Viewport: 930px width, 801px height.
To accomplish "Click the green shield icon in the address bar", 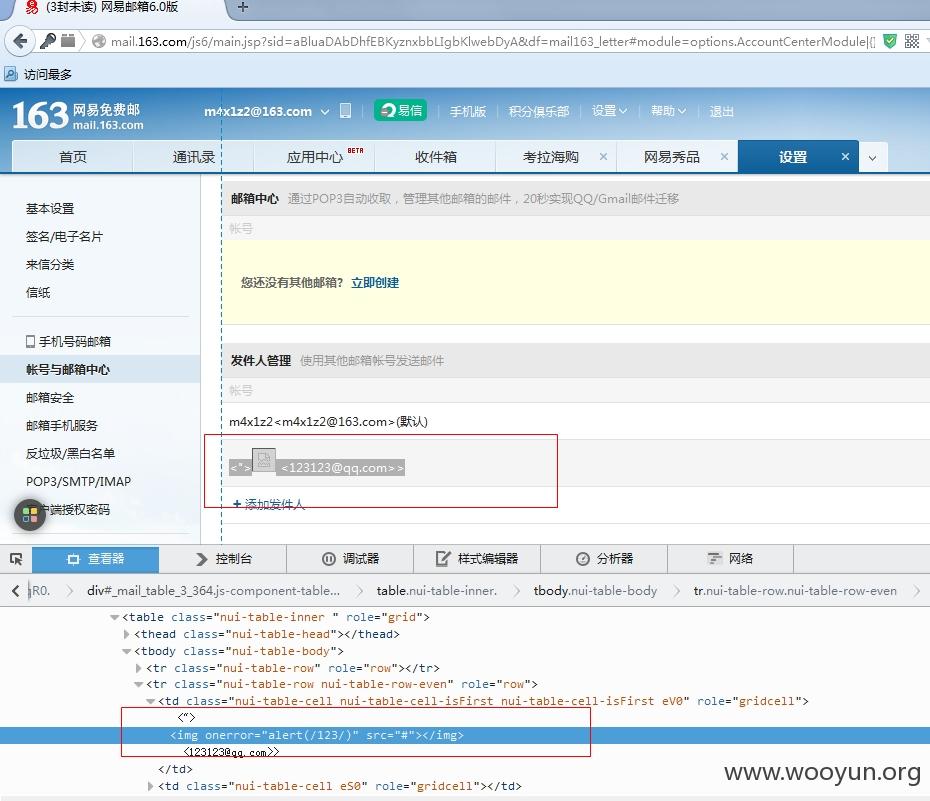I will [890, 42].
